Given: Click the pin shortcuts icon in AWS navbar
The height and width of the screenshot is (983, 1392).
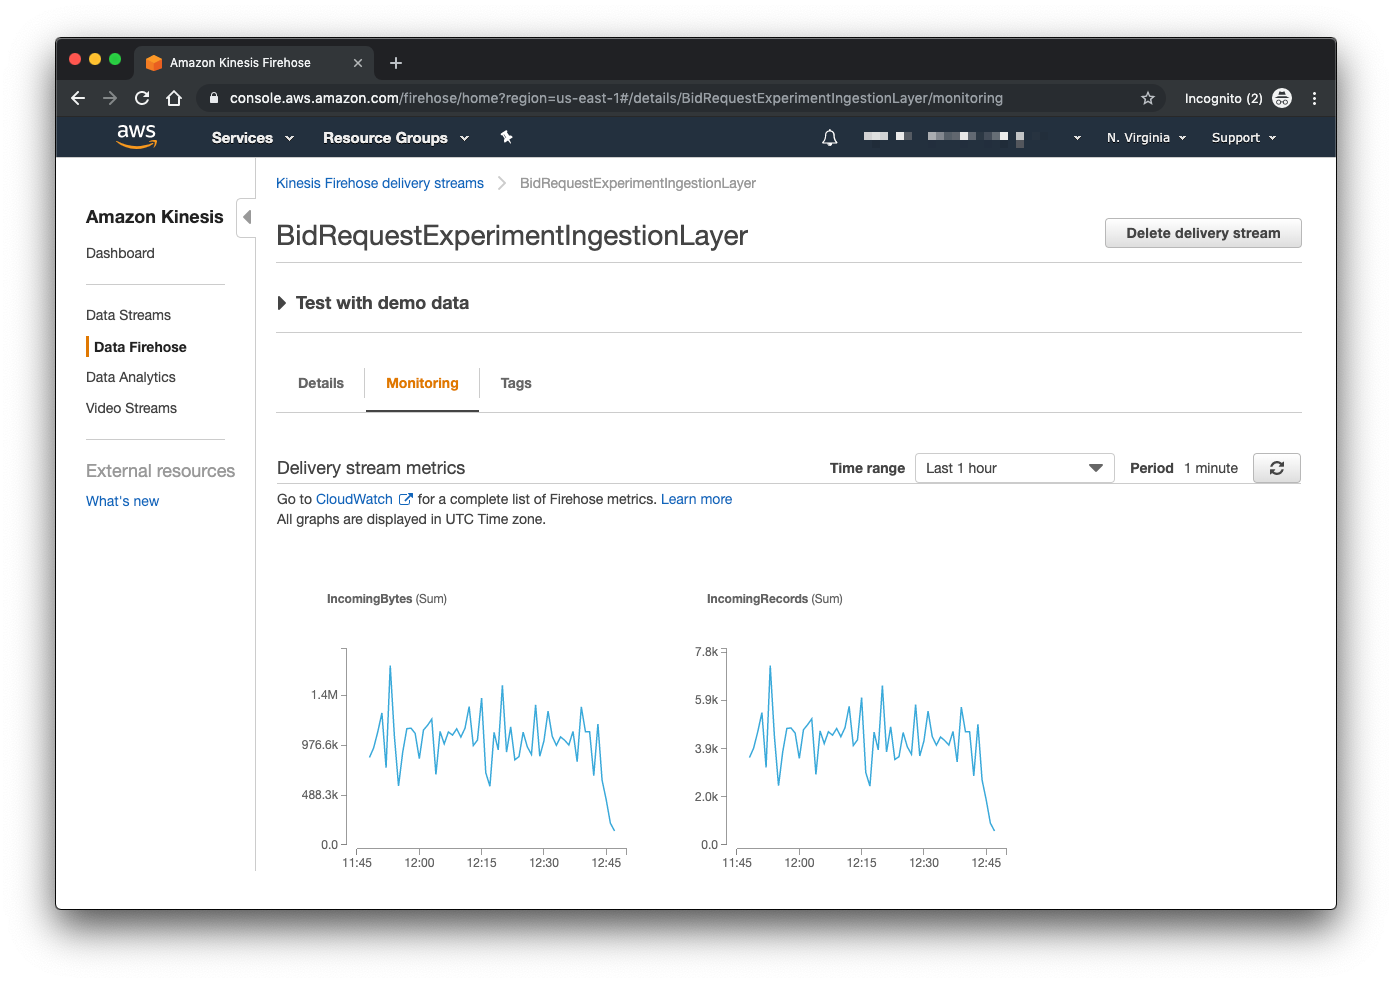Looking at the screenshot, I should tap(506, 138).
